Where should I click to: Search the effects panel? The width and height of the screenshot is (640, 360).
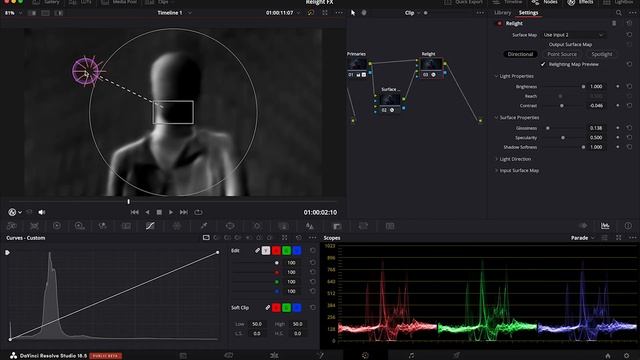pos(619,13)
